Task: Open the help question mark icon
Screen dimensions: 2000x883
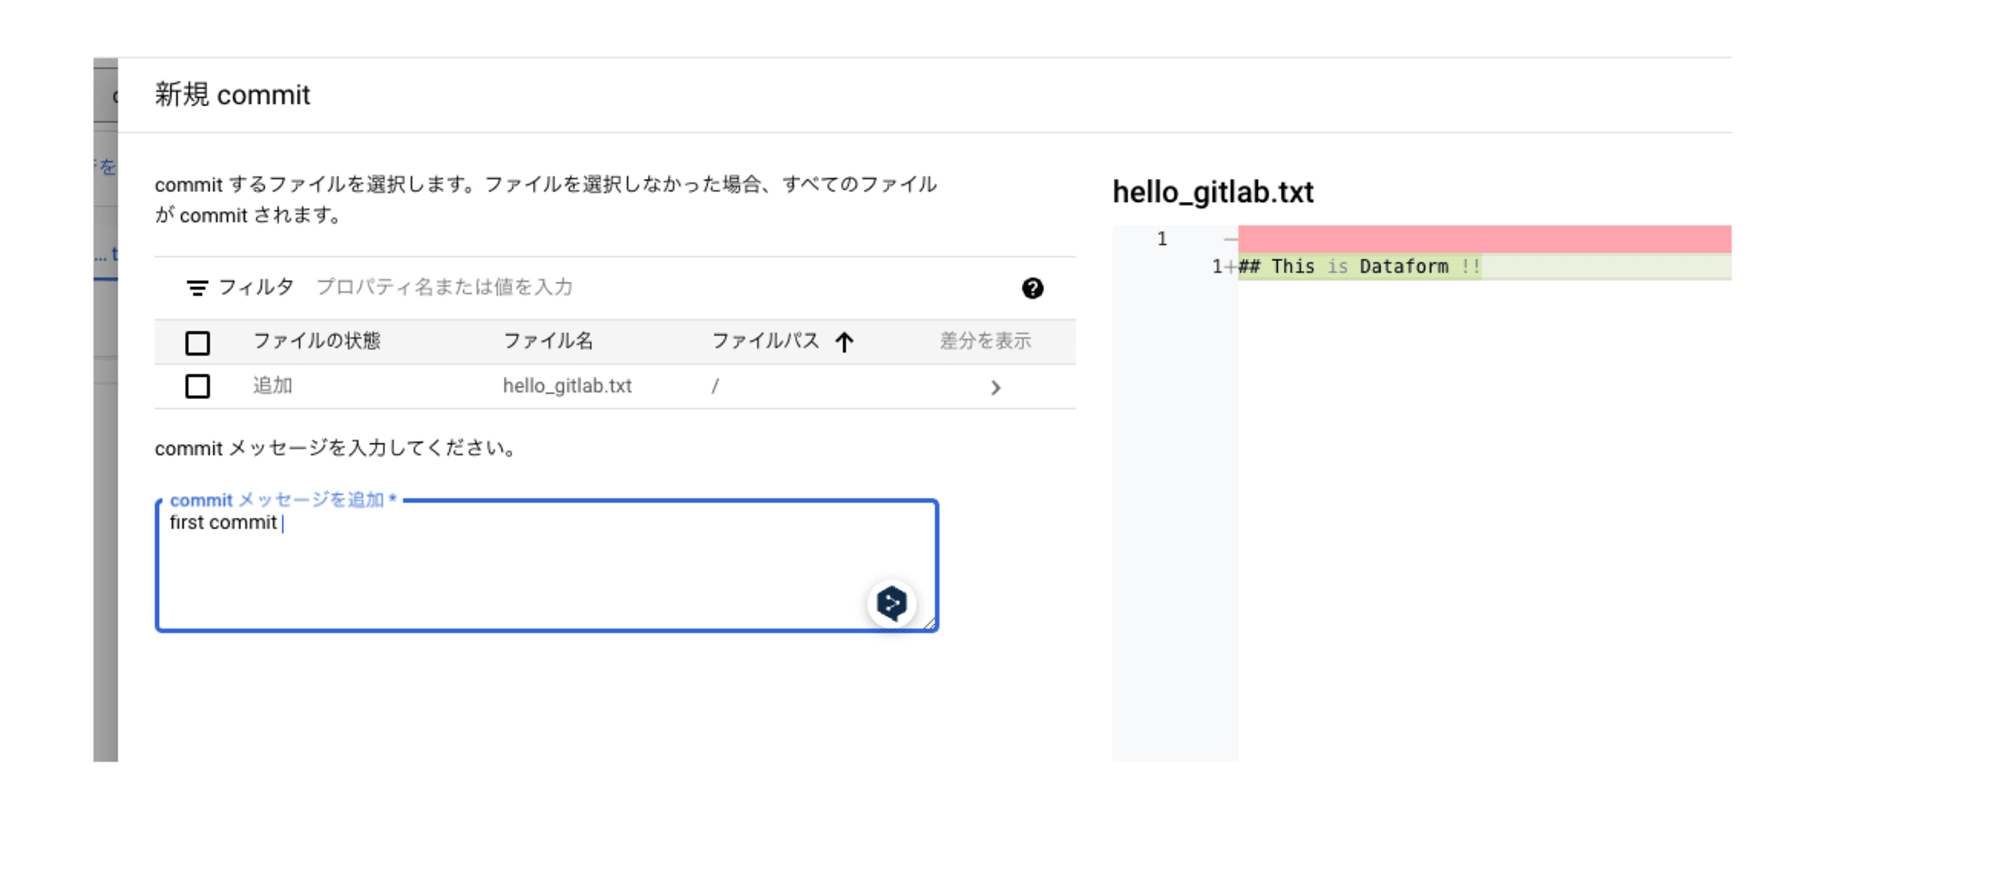Action: 1032,288
